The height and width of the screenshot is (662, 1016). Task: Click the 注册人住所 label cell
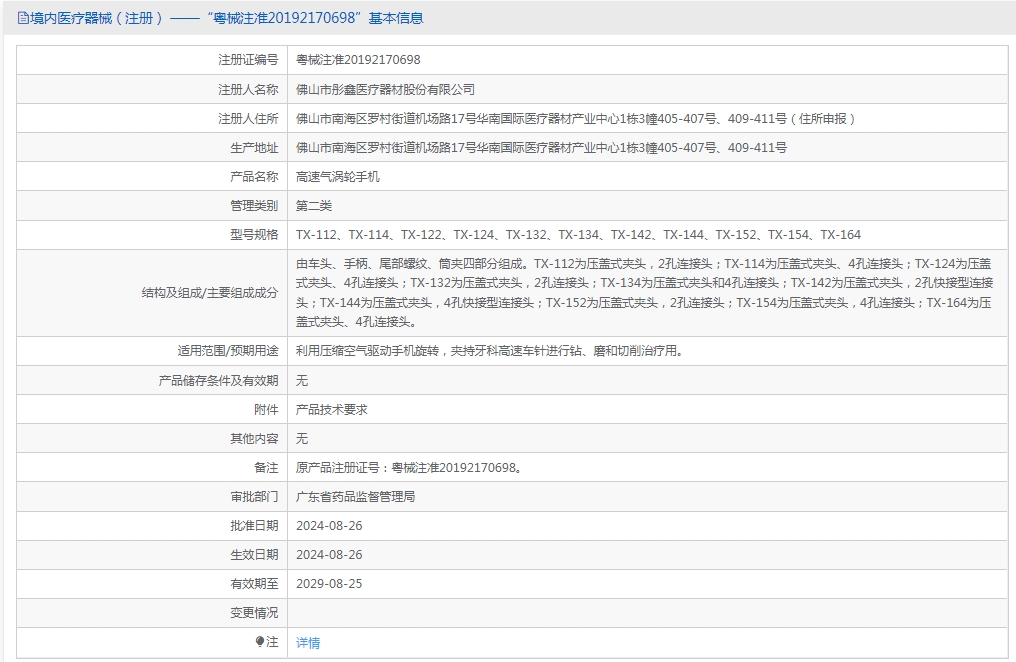(x=152, y=119)
